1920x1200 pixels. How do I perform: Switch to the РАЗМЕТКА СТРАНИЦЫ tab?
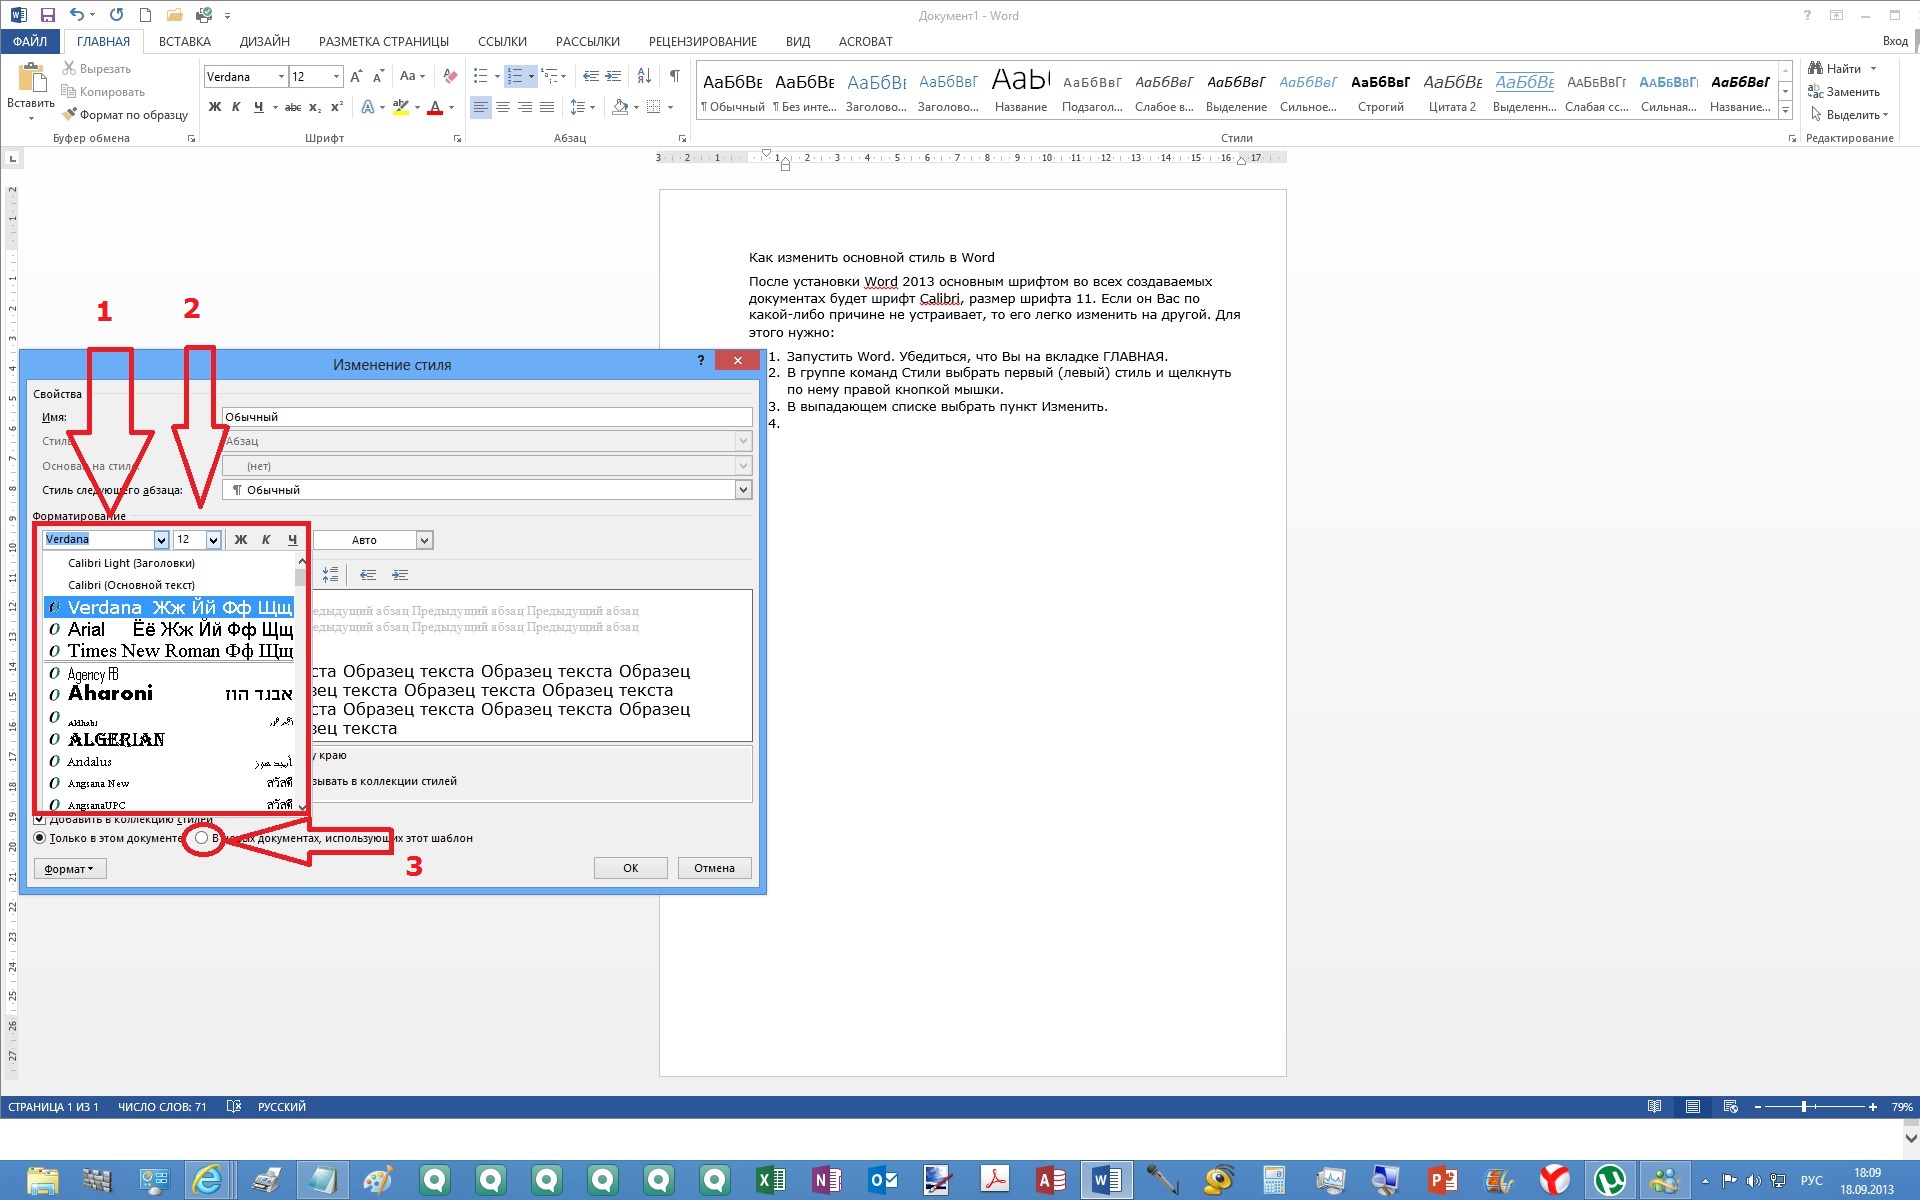(x=384, y=41)
